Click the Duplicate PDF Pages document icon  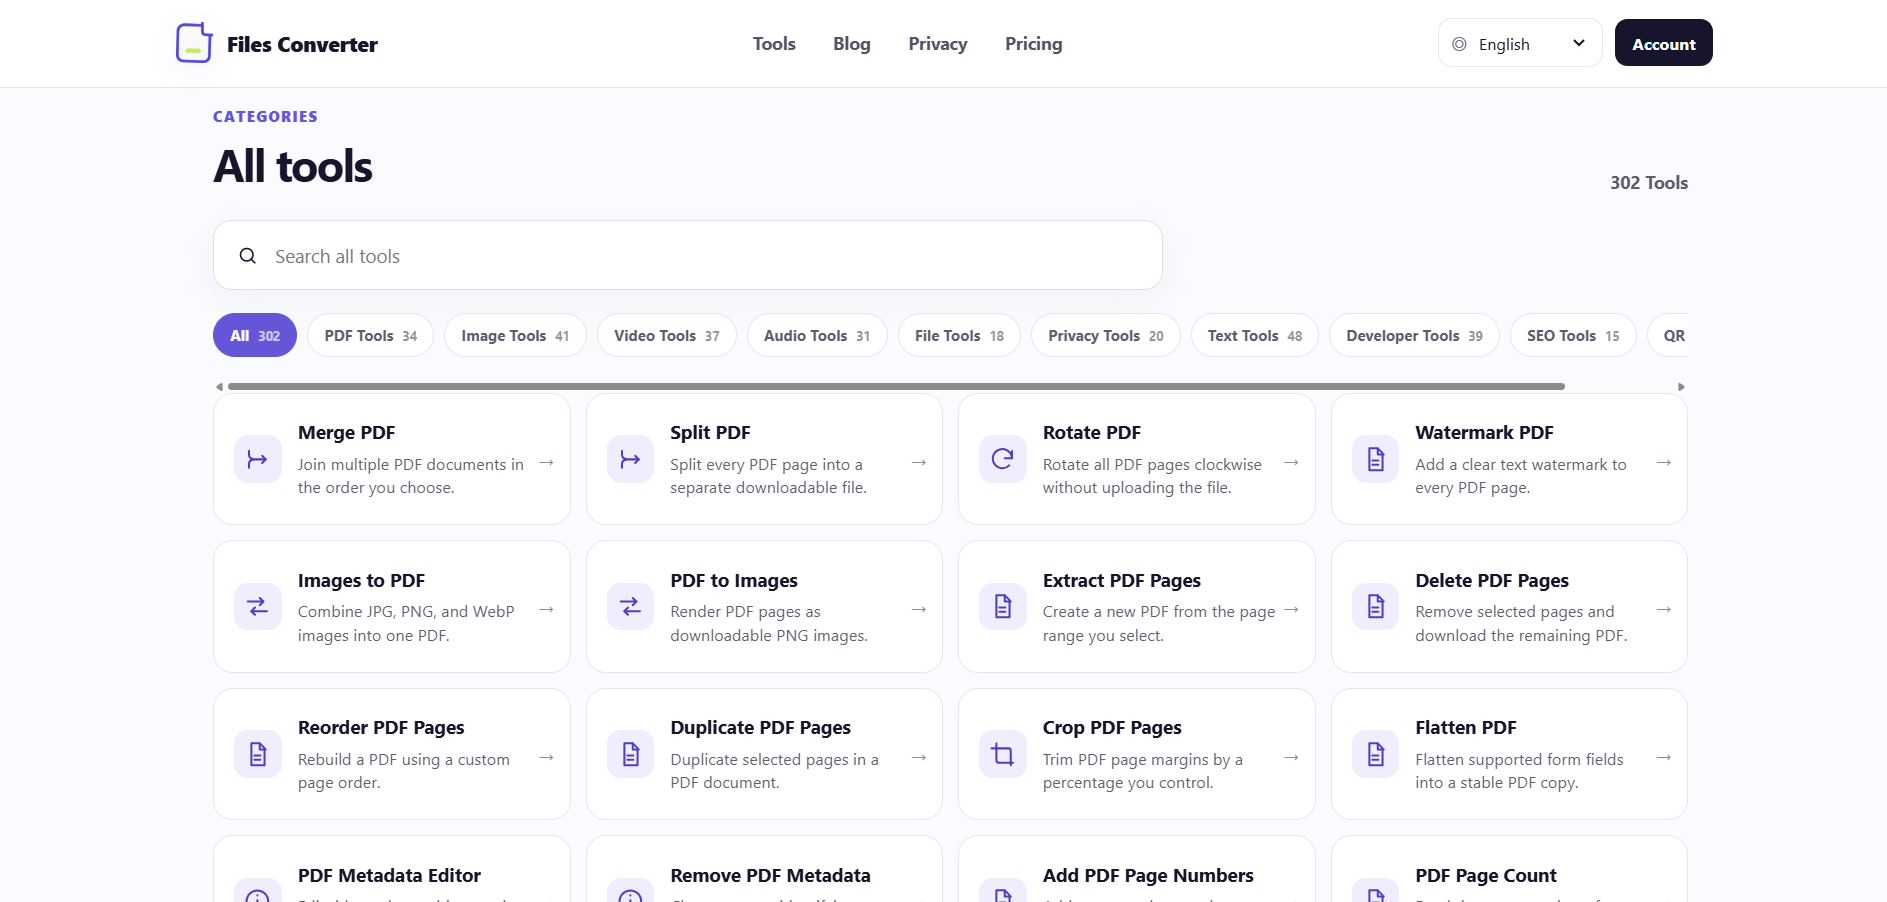coord(630,754)
